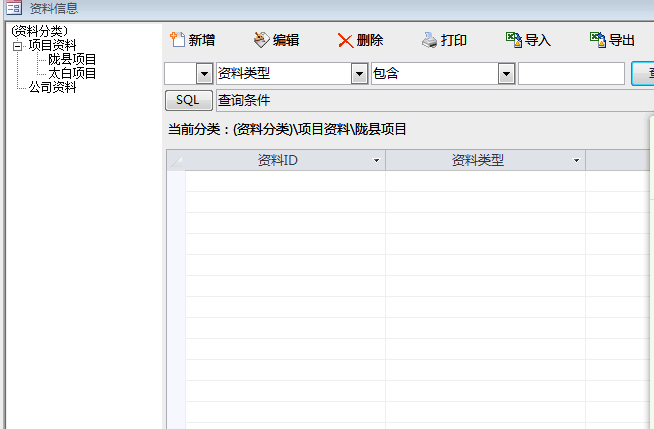Click the search value text field

571,74
